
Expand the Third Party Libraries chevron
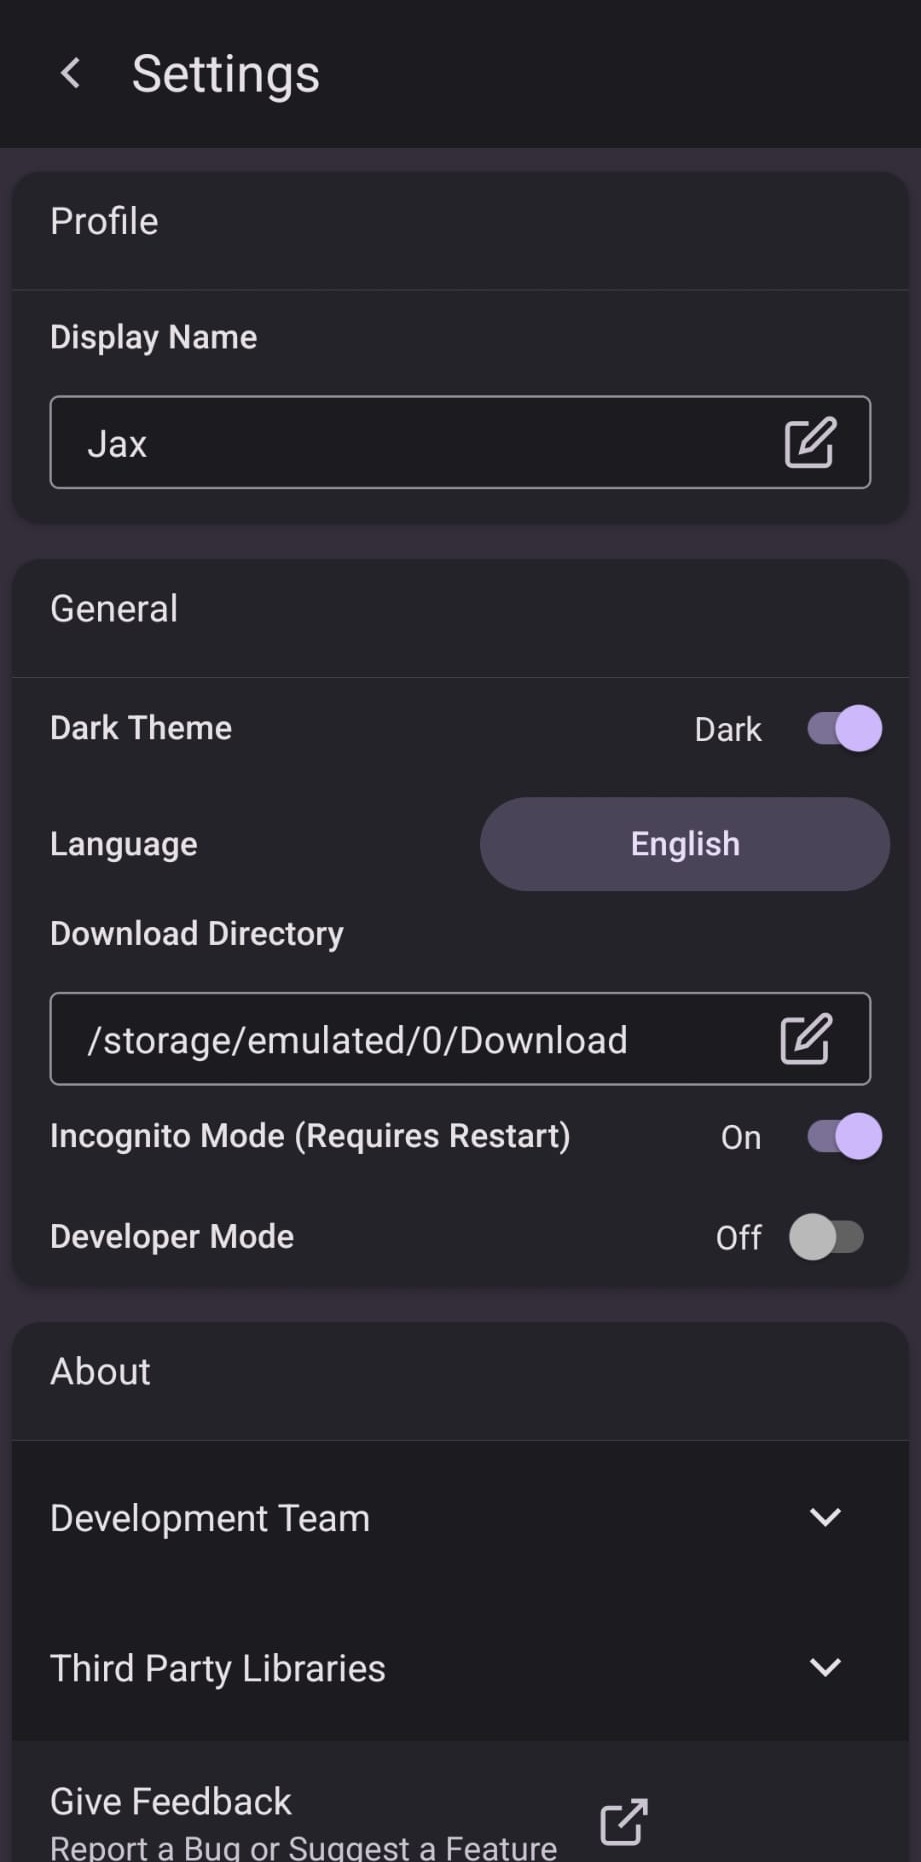coord(825,1667)
